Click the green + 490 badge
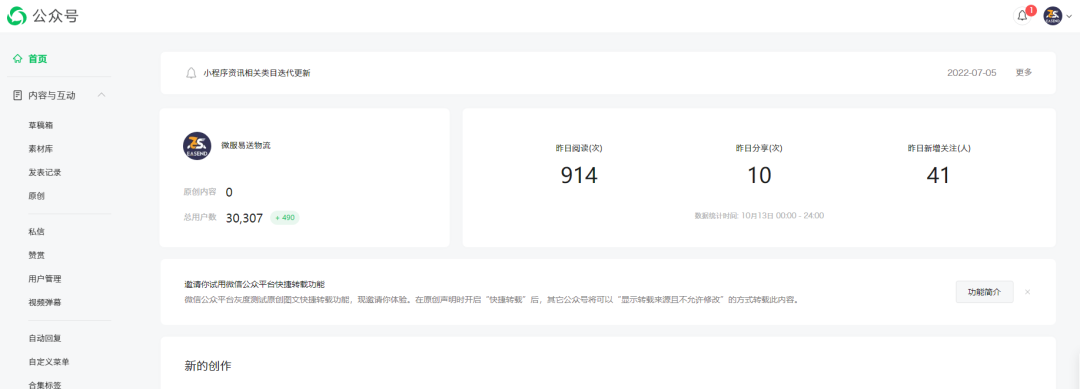The width and height of the screenshot is (1080, 389). point(284,218)
